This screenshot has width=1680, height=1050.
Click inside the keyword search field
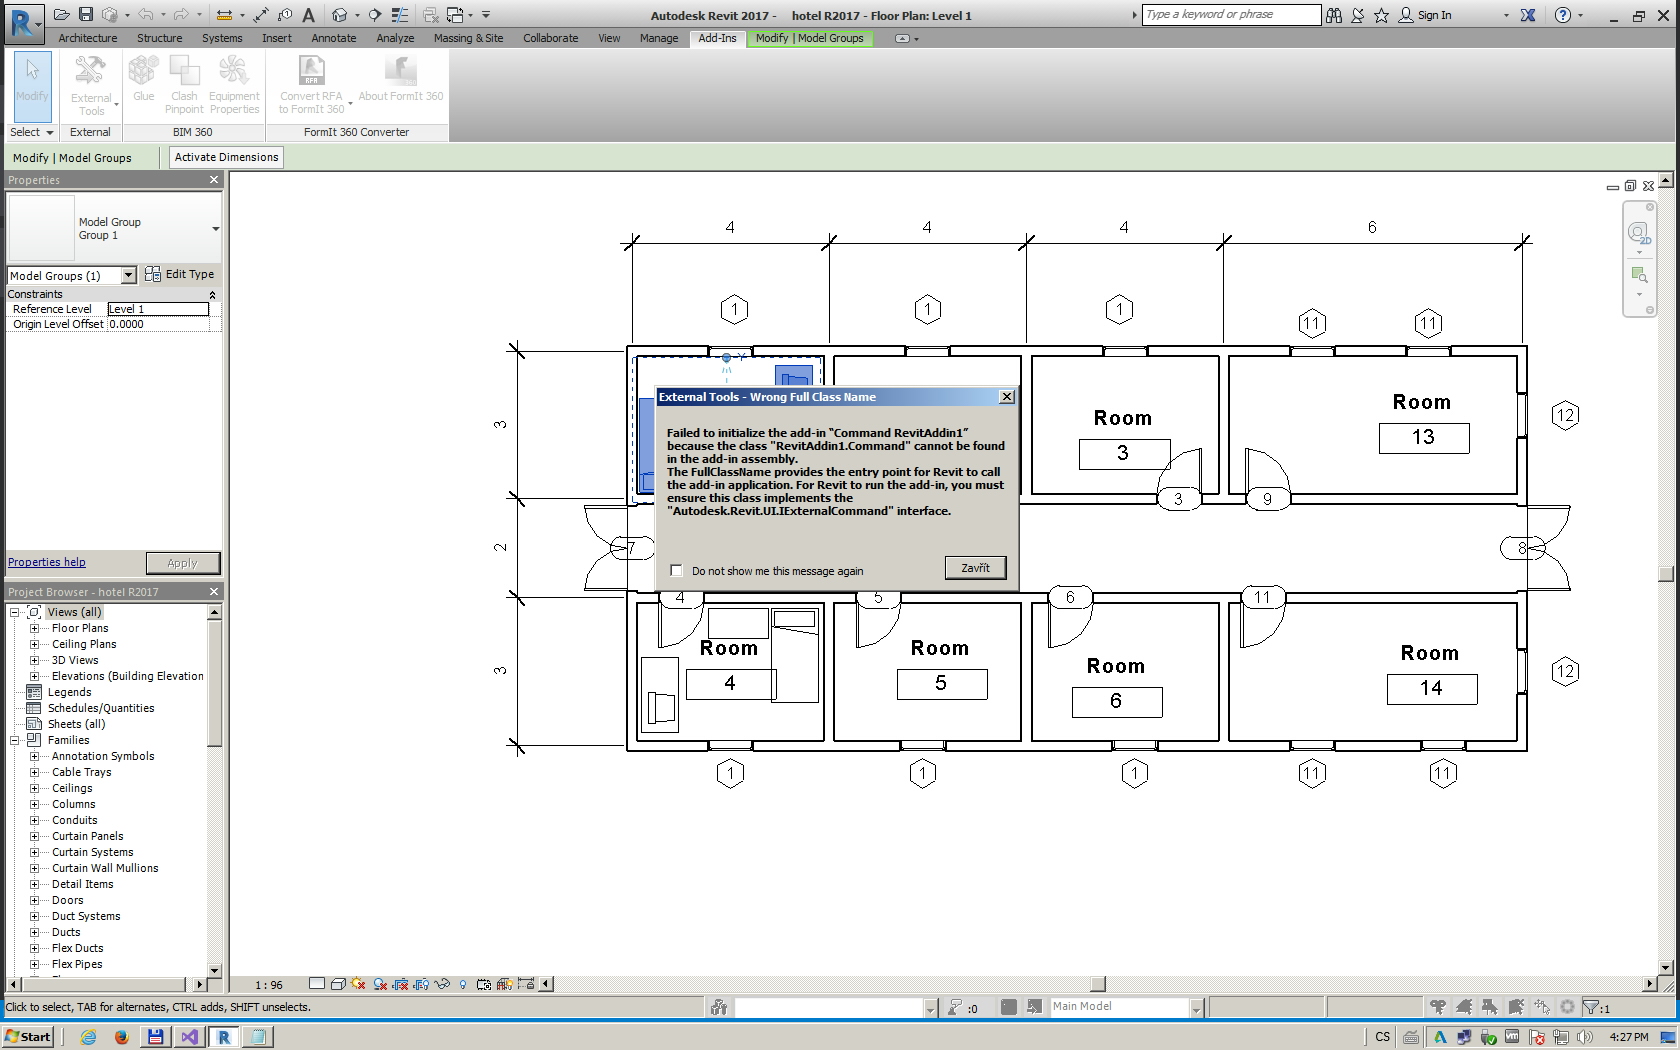[x=1230, y=14]
